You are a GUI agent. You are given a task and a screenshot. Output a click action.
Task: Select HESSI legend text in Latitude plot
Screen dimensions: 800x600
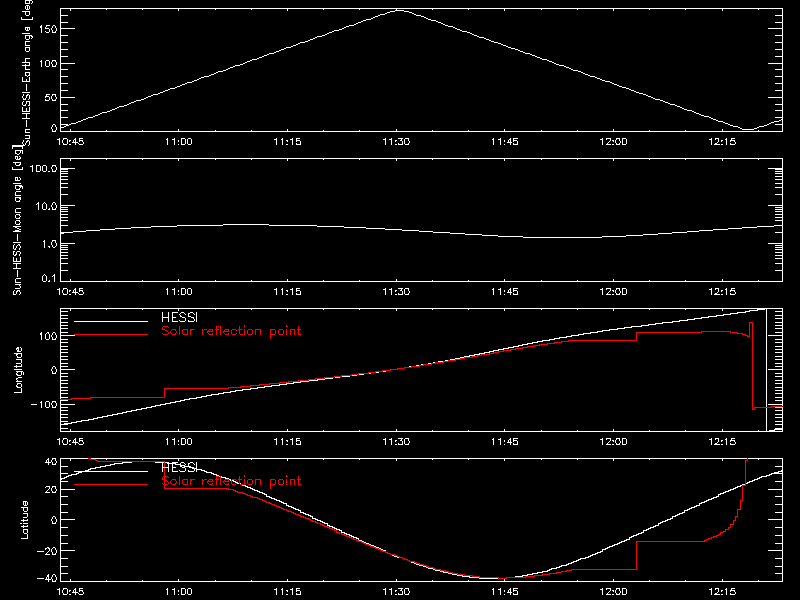(x=180, y=467)
